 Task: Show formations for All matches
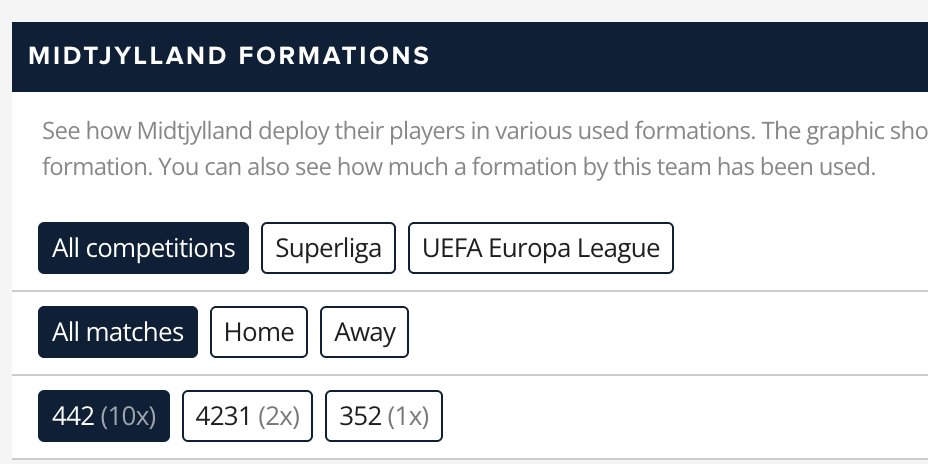[x=118, y=332]
